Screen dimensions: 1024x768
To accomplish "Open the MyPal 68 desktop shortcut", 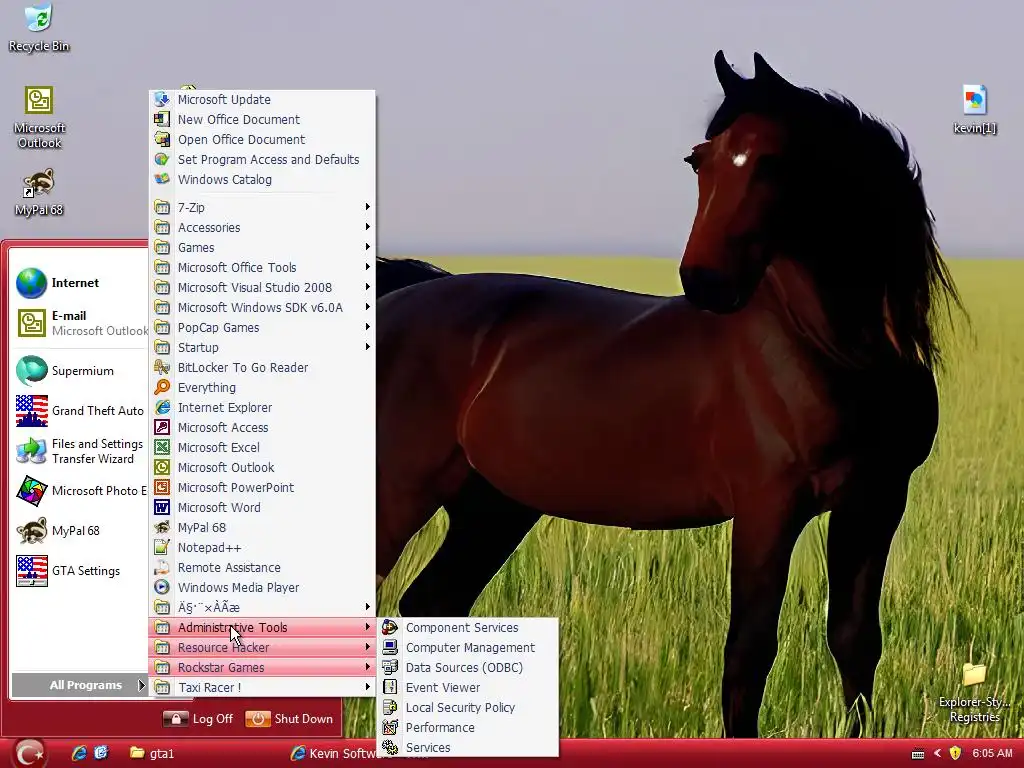I will click(39, 193).
